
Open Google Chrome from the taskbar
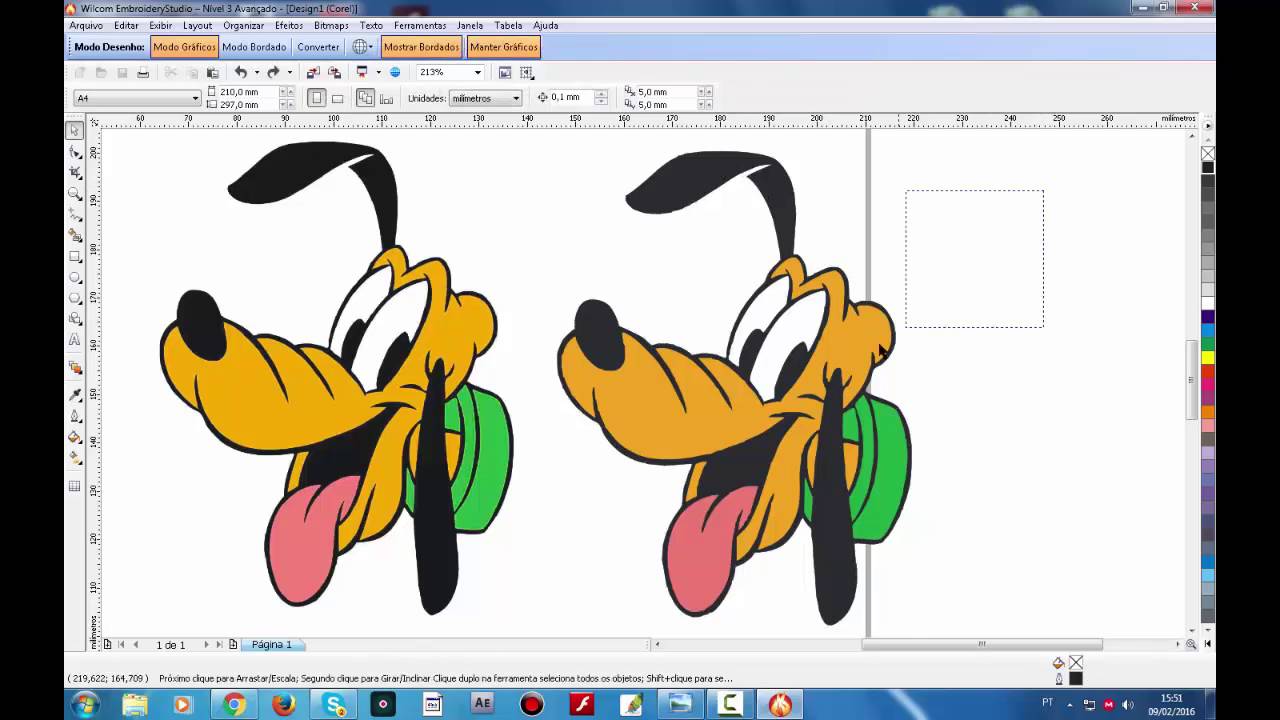point(233,705)
